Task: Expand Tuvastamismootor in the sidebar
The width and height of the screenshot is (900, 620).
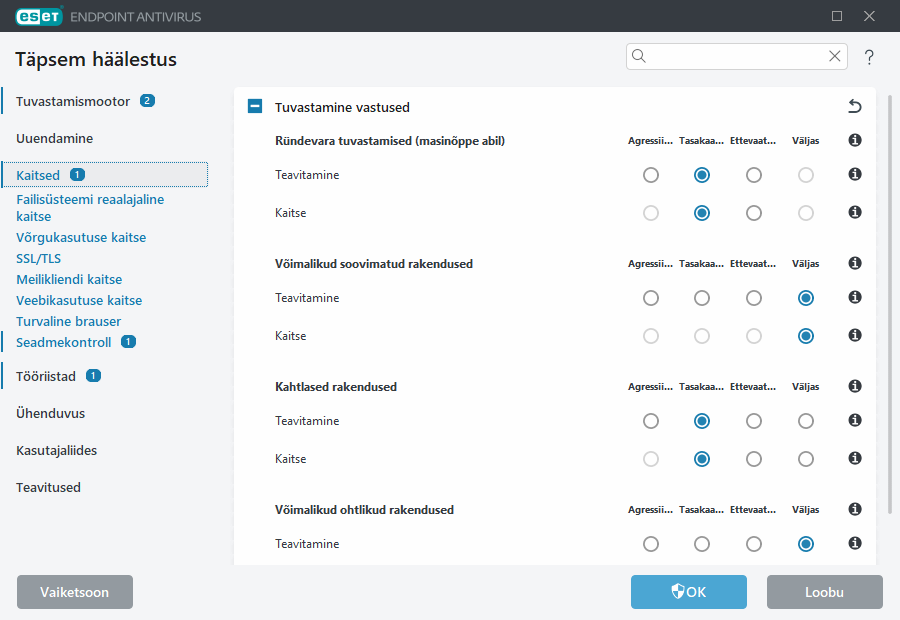Action: pos(72,101)
